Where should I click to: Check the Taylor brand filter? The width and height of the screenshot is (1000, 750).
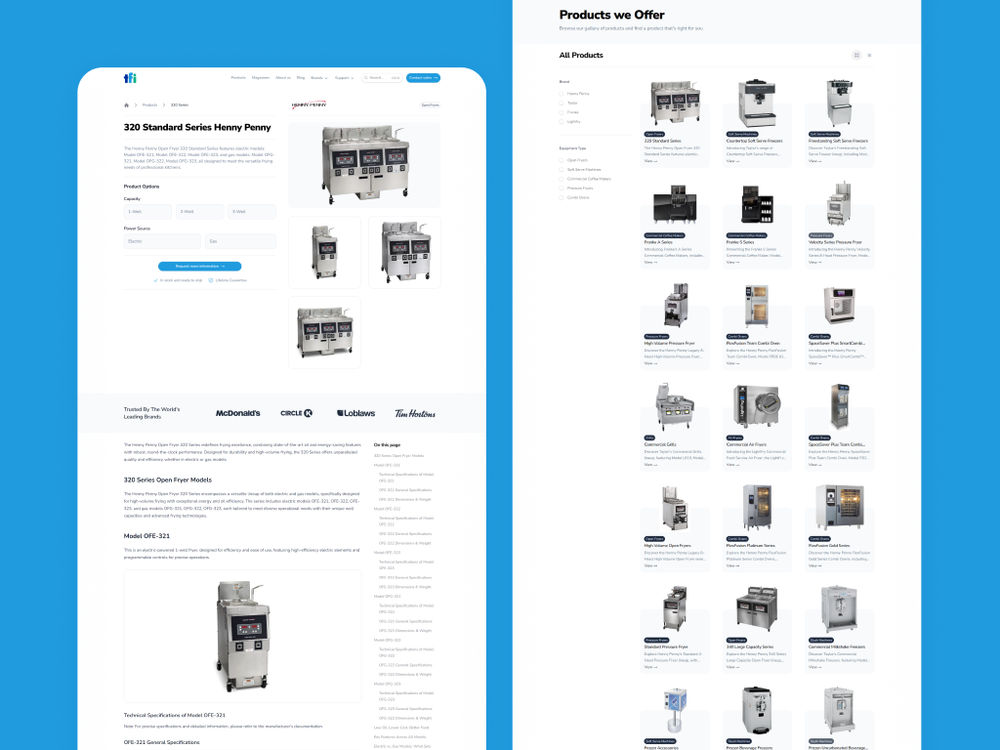[562, 103]
